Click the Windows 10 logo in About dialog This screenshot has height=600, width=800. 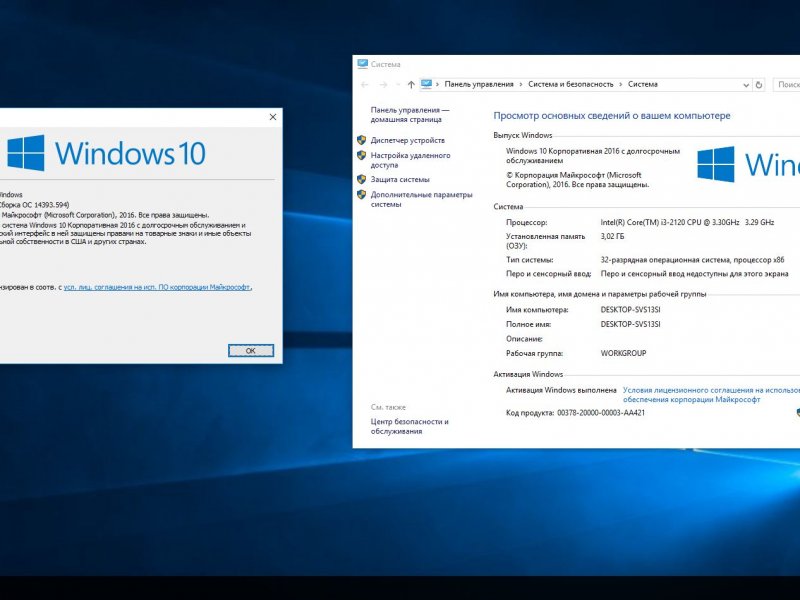[106, 153]
